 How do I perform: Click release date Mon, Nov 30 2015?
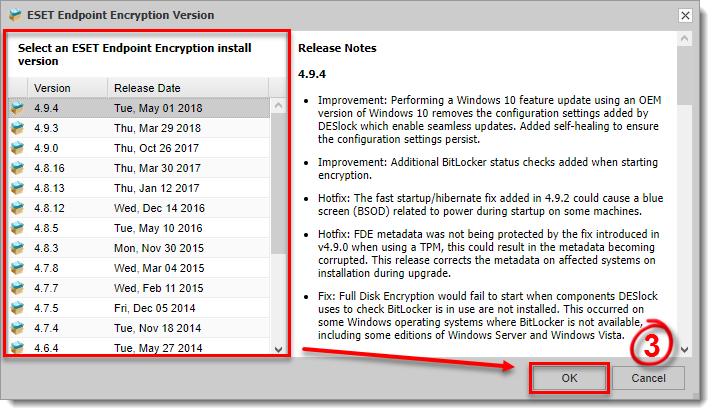pyautogui.click(x=159, y=248)
